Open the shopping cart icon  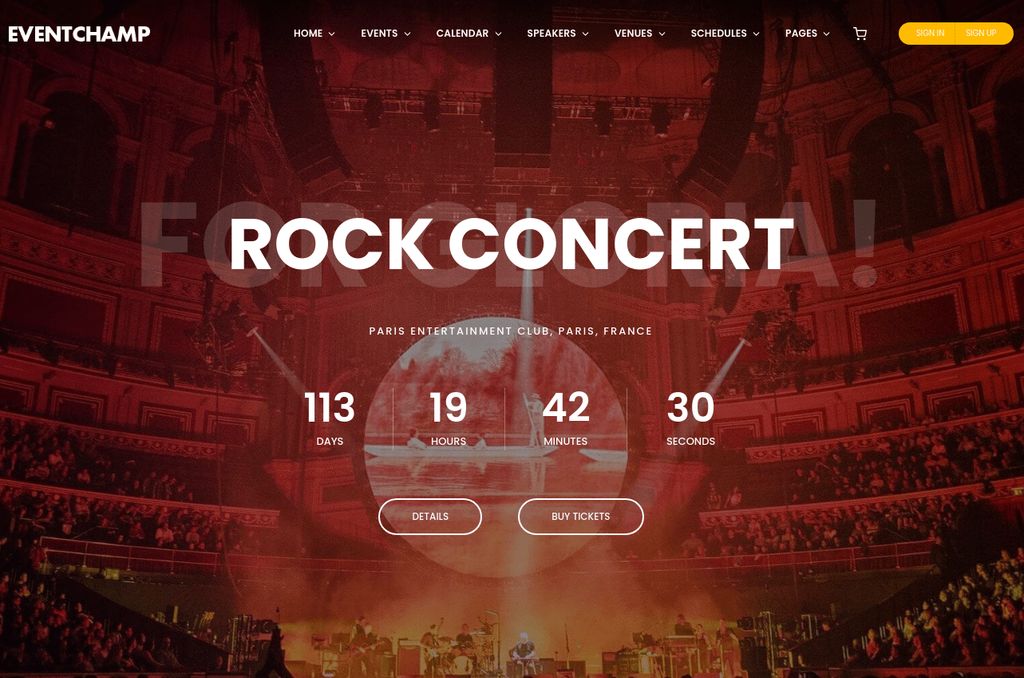(860, 33)
